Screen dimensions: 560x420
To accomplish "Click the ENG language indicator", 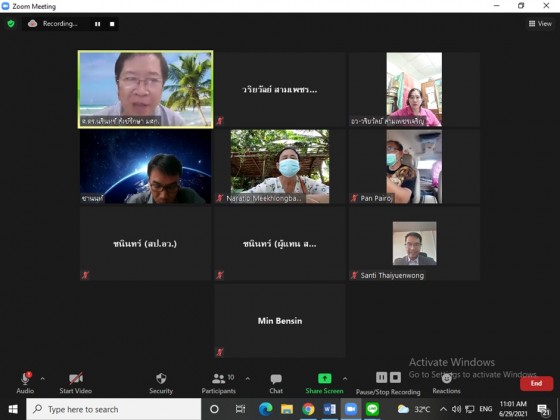I will [x=485, y=409].
